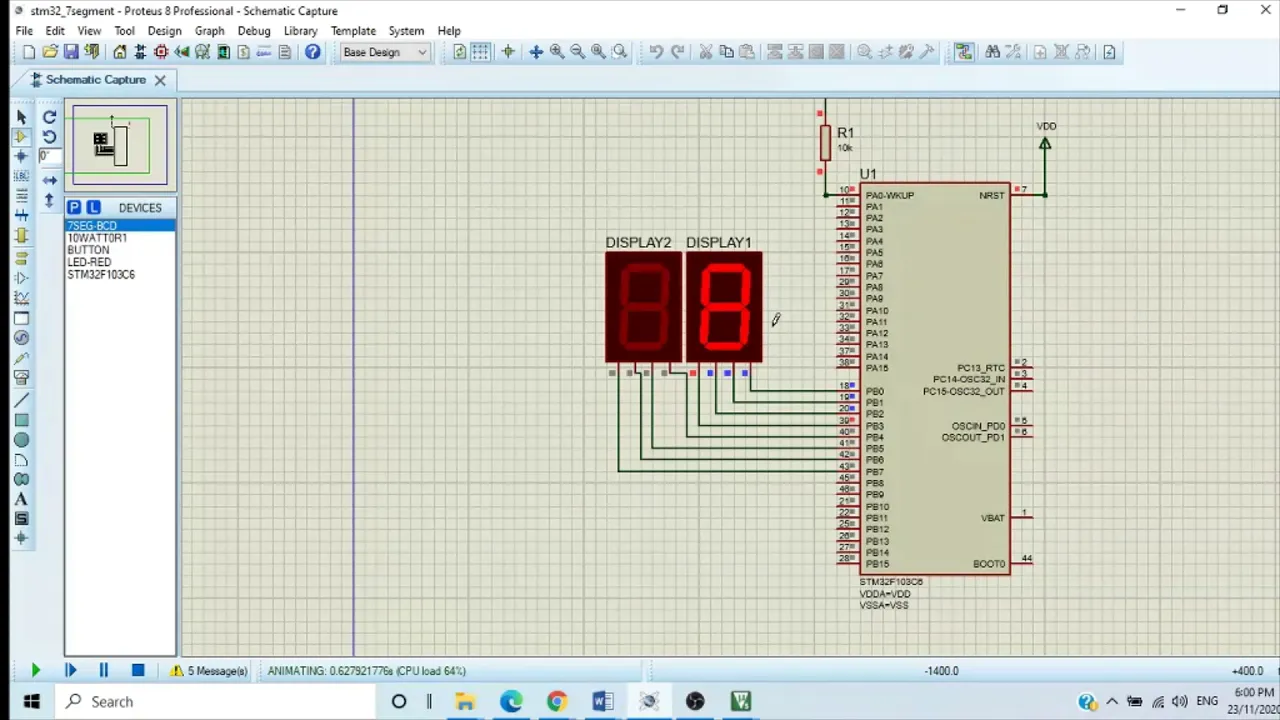Screen dimensions: 1280x720
Task: Open the Base Design variant dropdown
Action: (385, 52)
